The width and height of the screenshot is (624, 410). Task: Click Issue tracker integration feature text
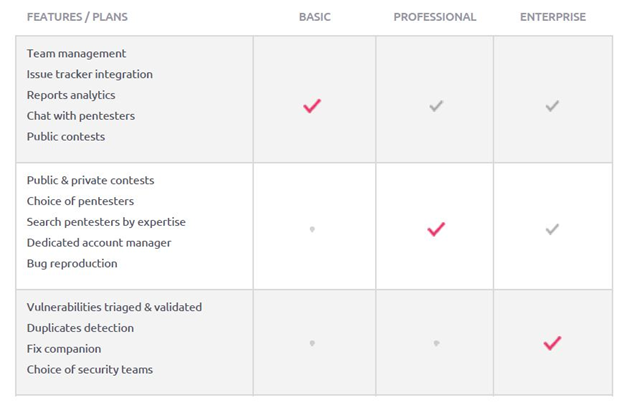(90, 74)
